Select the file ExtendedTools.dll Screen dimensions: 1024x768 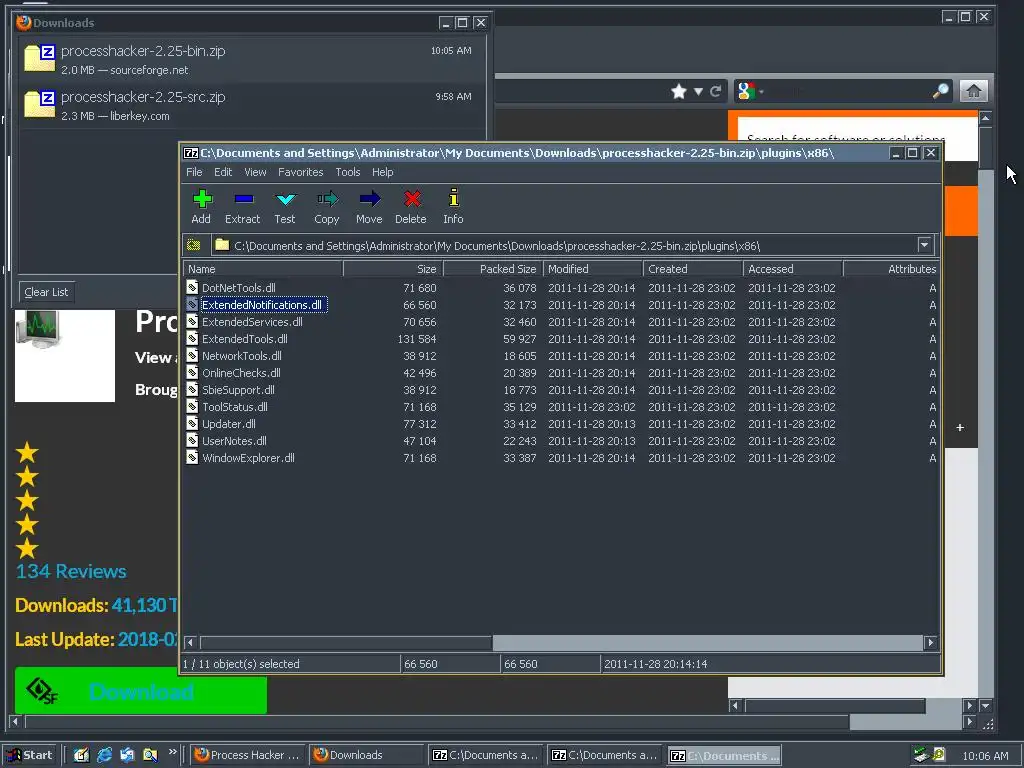click(x=245, y=339)
